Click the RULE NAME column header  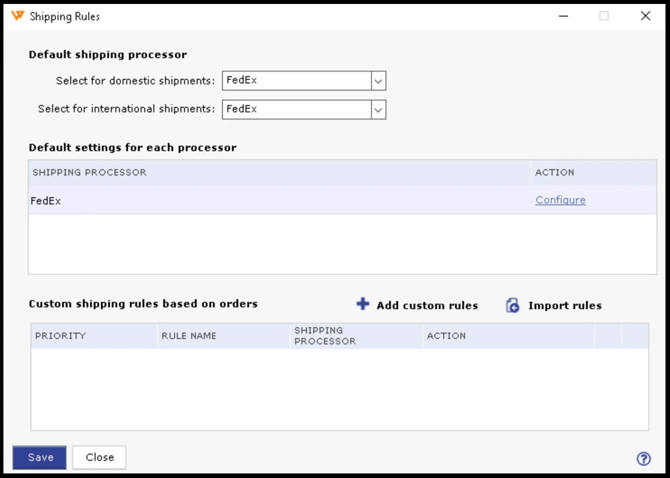189,336
